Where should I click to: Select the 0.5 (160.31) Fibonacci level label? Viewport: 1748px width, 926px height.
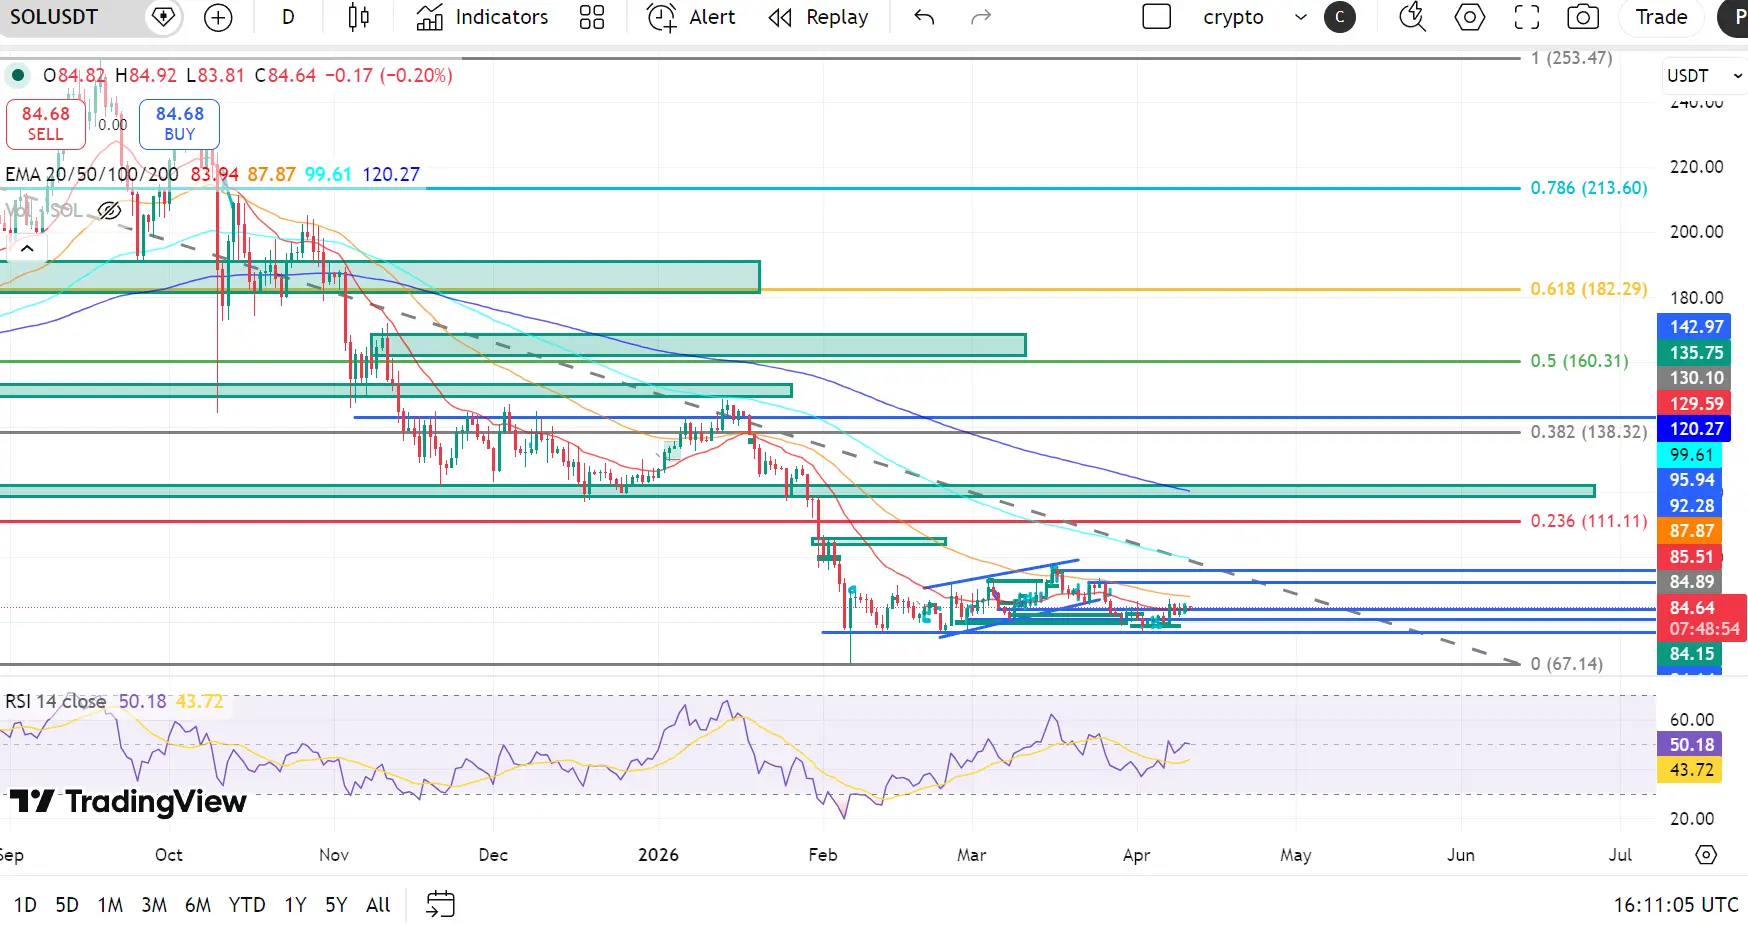[x=1579, y=361]
